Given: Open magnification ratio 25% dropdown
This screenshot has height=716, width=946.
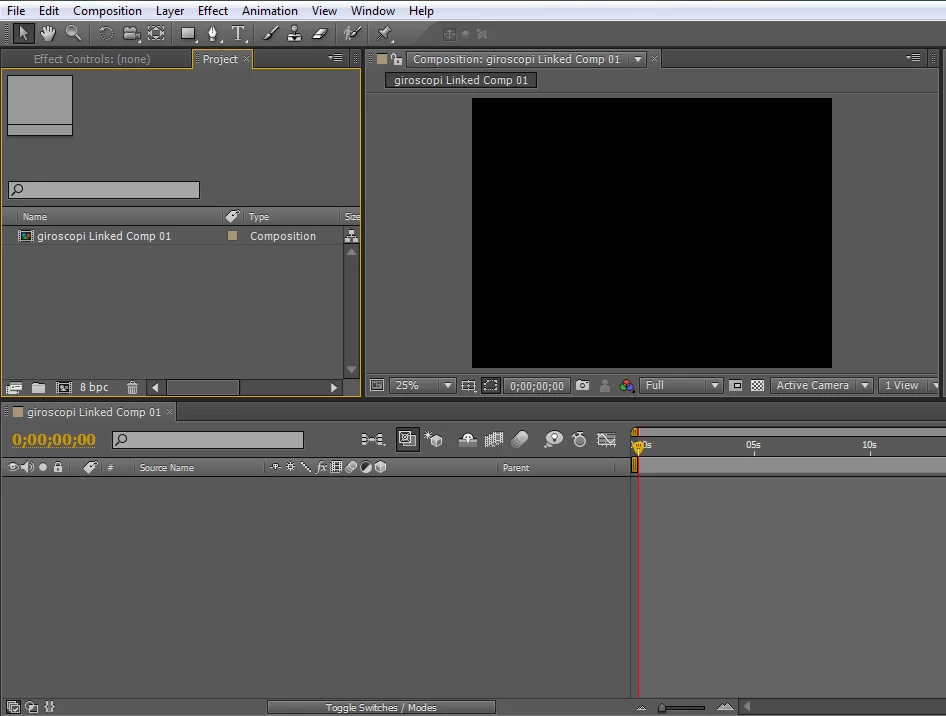Looking at the screenshot, I should (x=422, y=385).
